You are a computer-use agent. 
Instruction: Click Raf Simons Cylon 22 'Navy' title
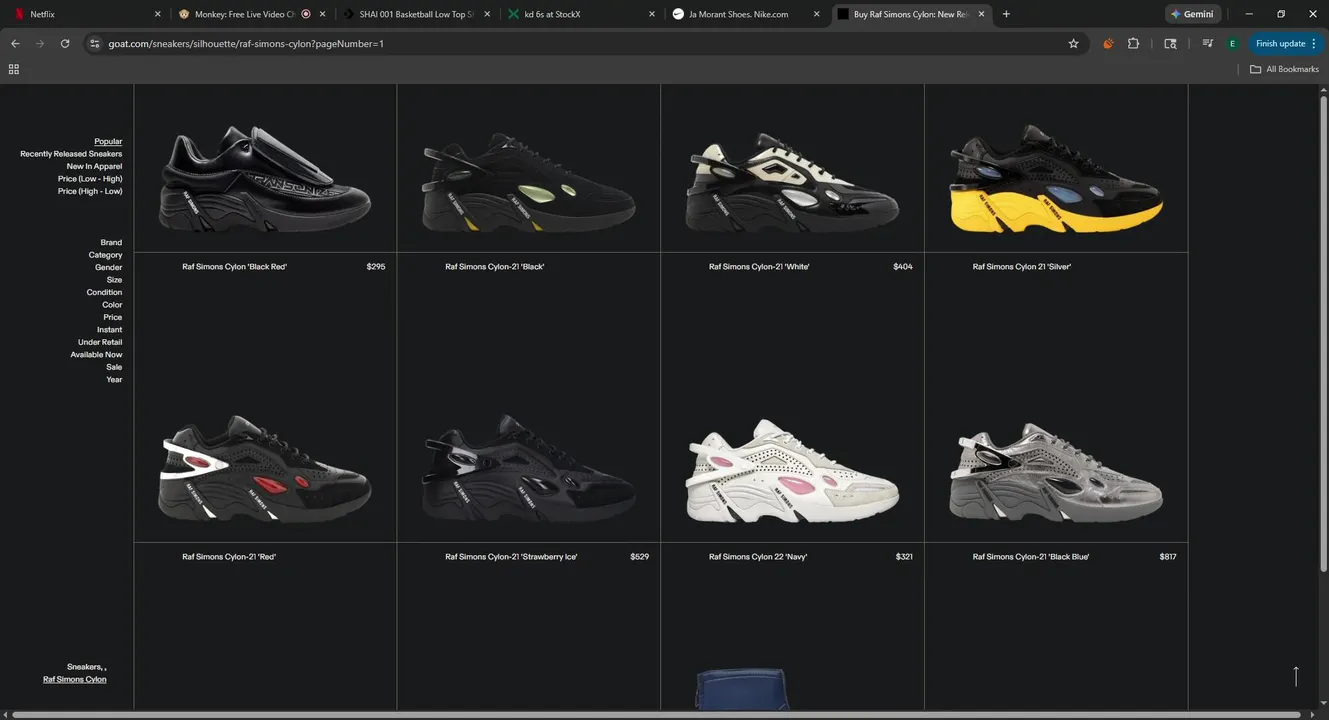click(758, 557)
